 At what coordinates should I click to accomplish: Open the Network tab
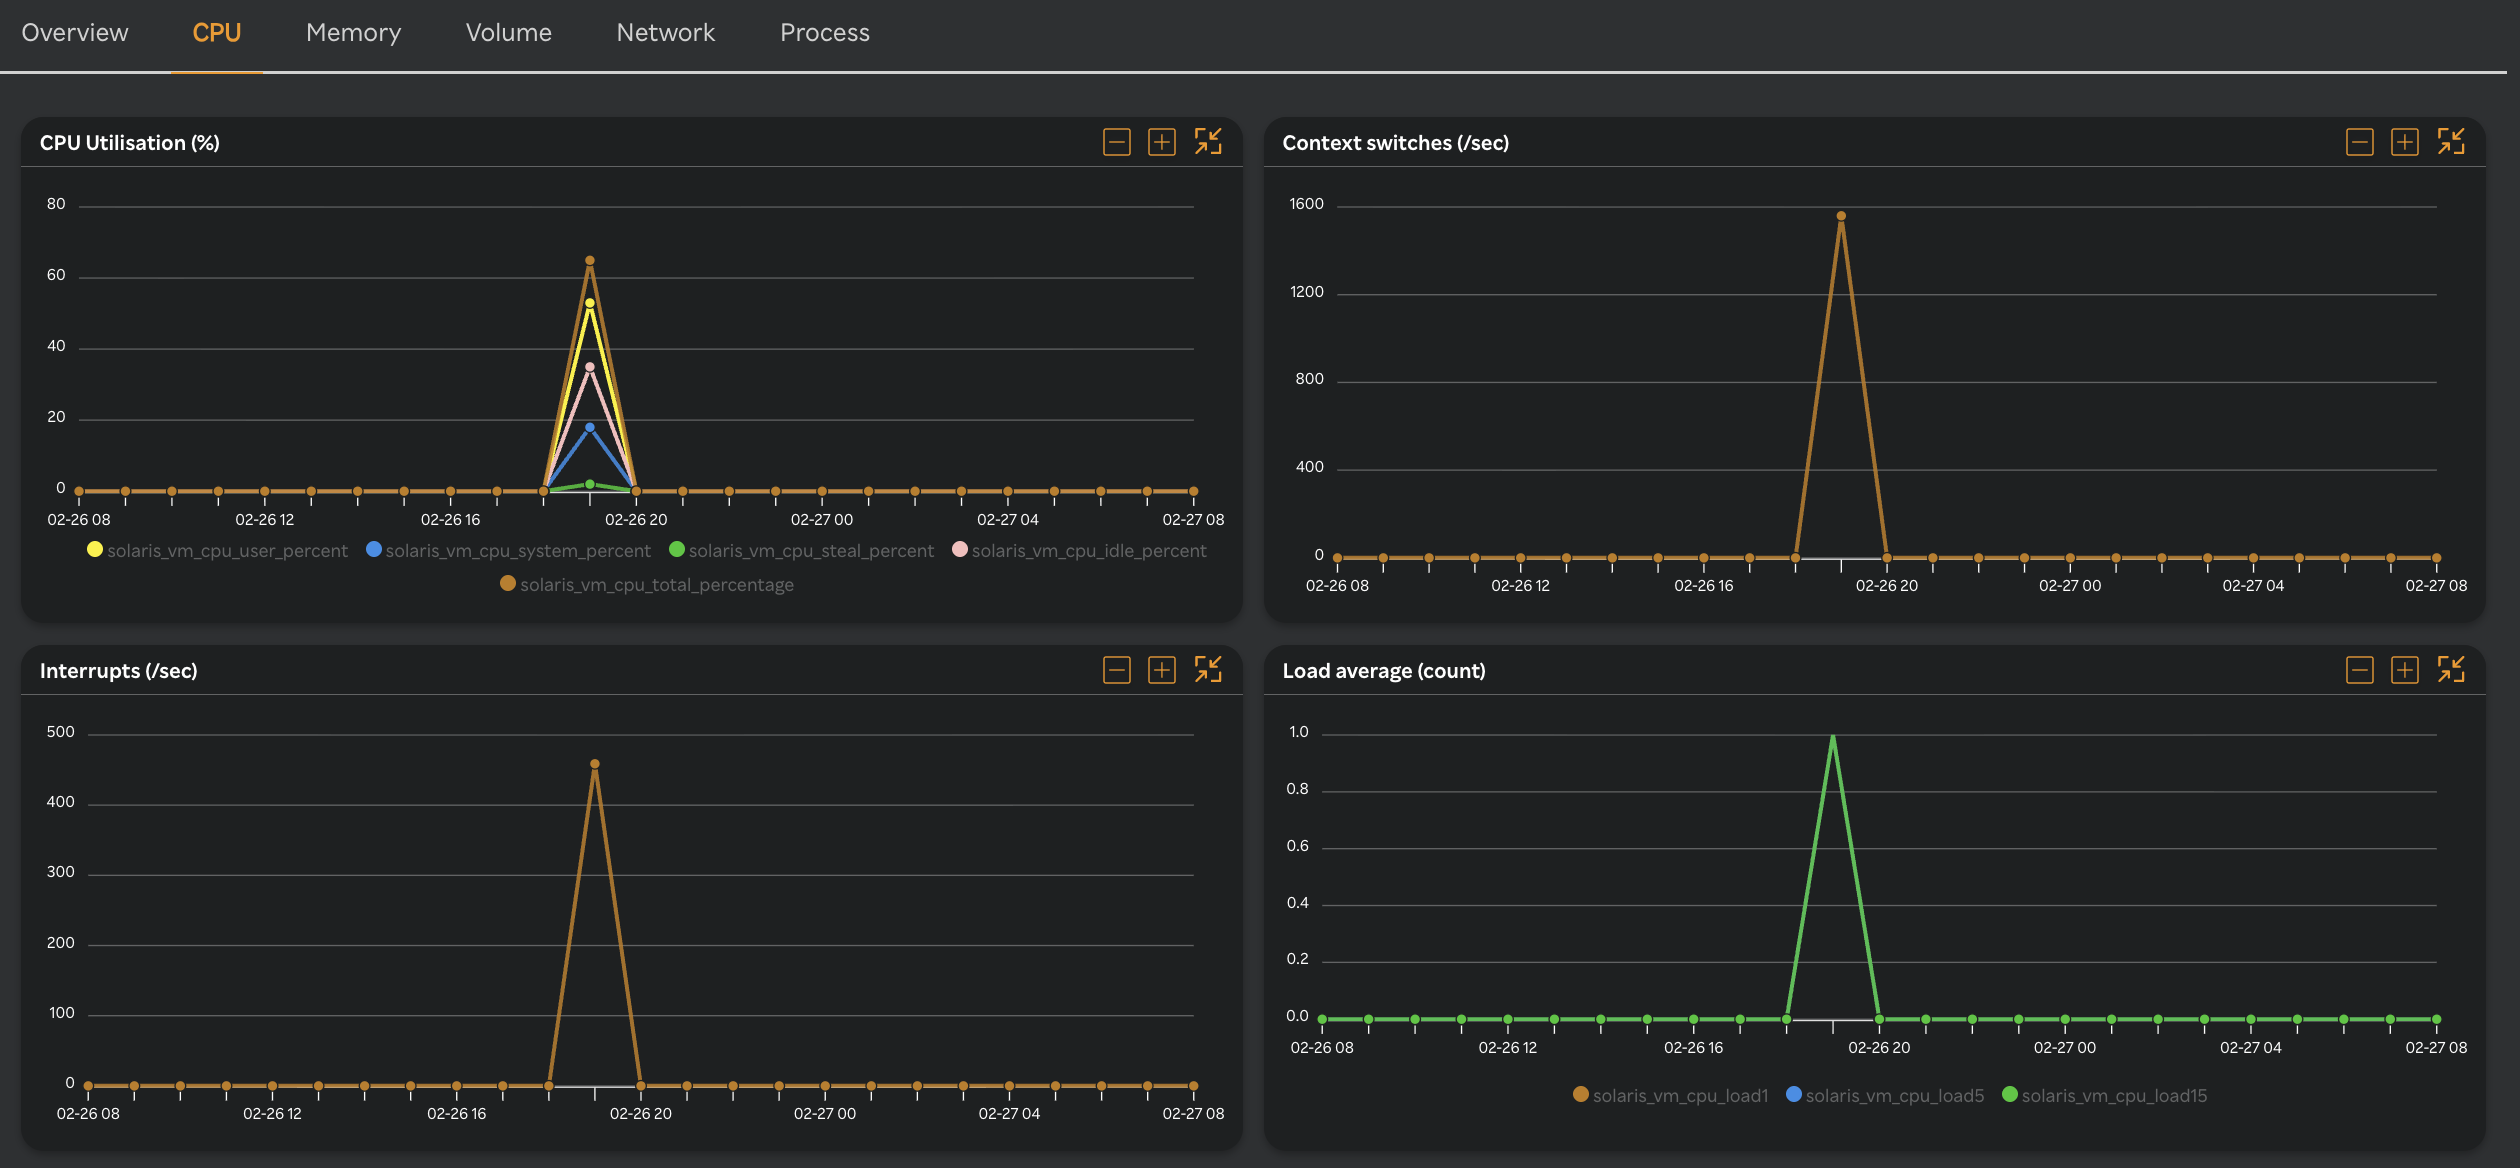tap(665, 32)
